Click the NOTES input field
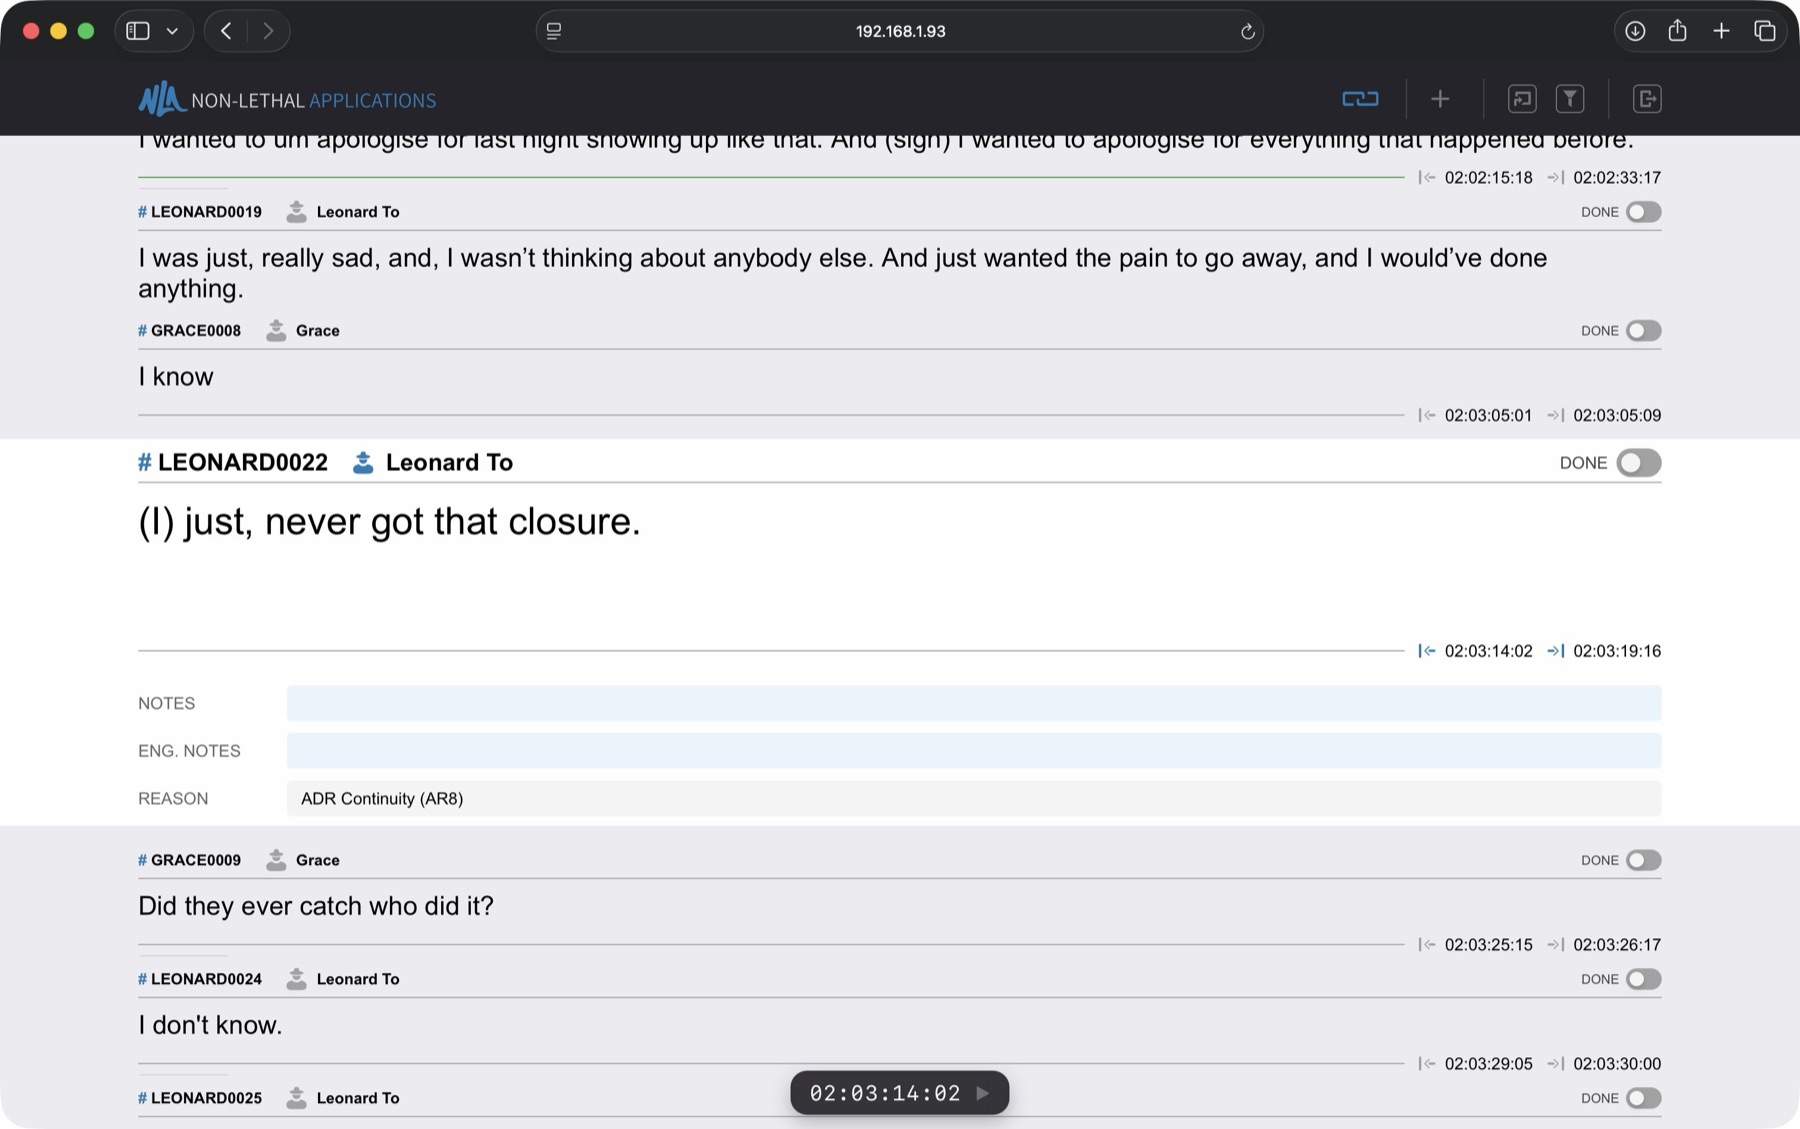This screenshot has width=1800, height=1129. click(x=974, y=703)
